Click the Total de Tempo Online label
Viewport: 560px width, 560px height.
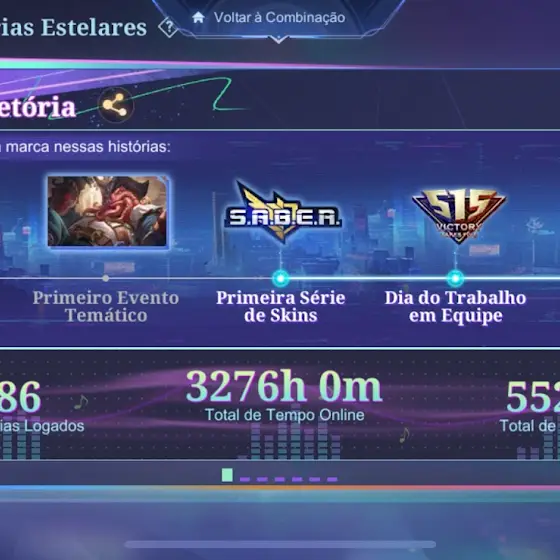click(285, 415)
